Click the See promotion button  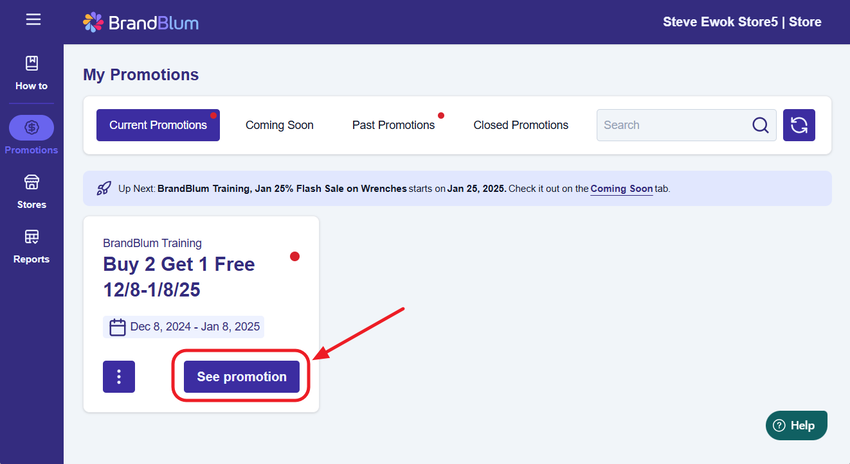coord(241,377)
